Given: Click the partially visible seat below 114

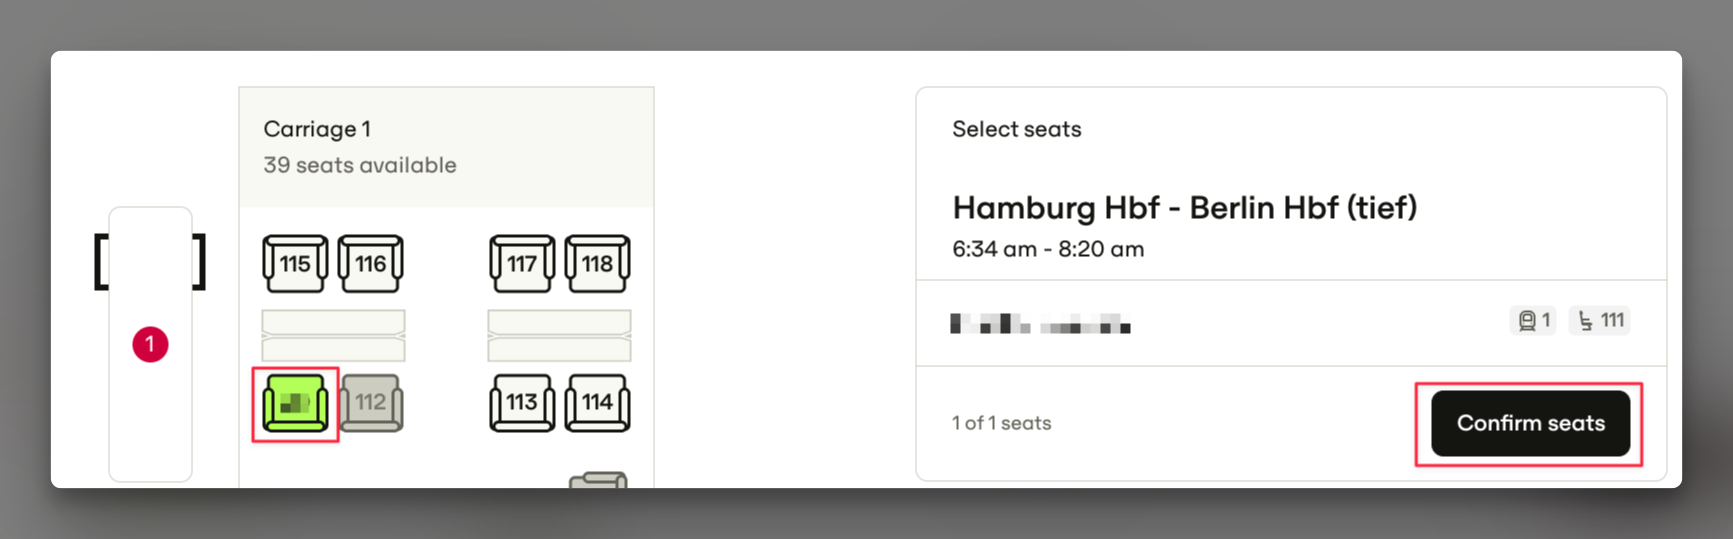Looking at the screenshot, I should pos(598,480).
